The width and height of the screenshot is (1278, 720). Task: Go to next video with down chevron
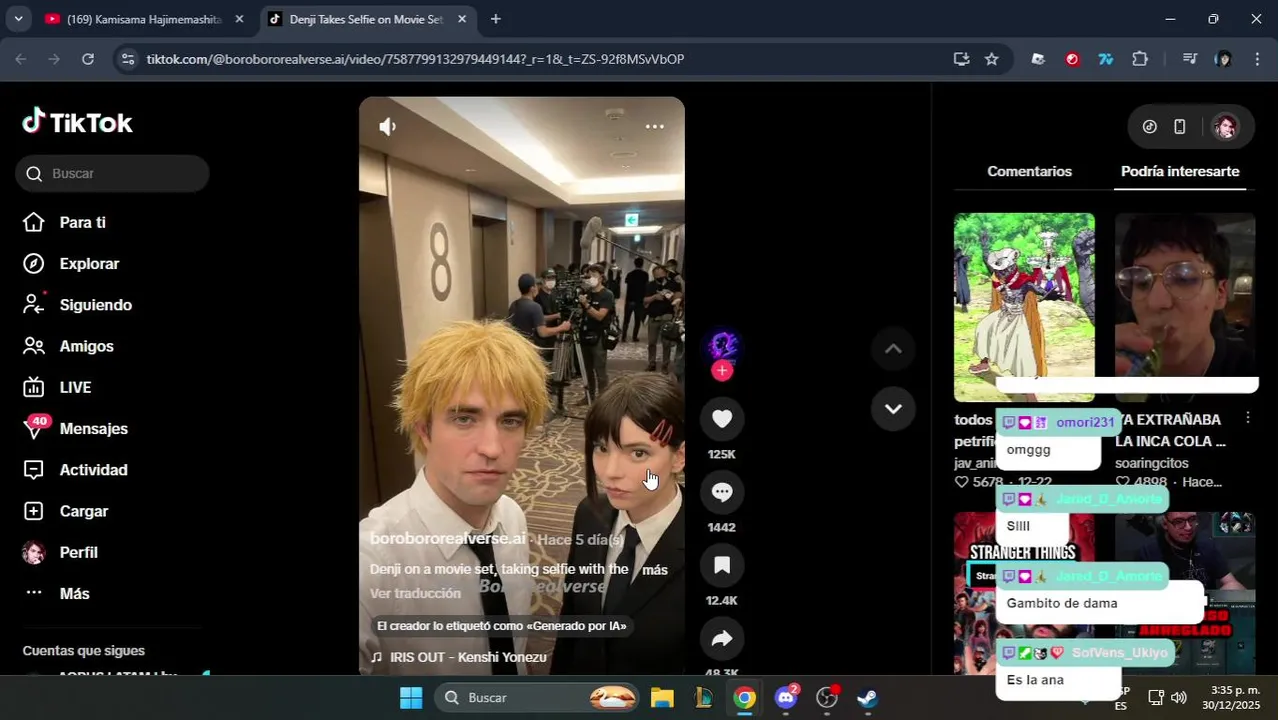pyautogui.click(x=893, y=408)
